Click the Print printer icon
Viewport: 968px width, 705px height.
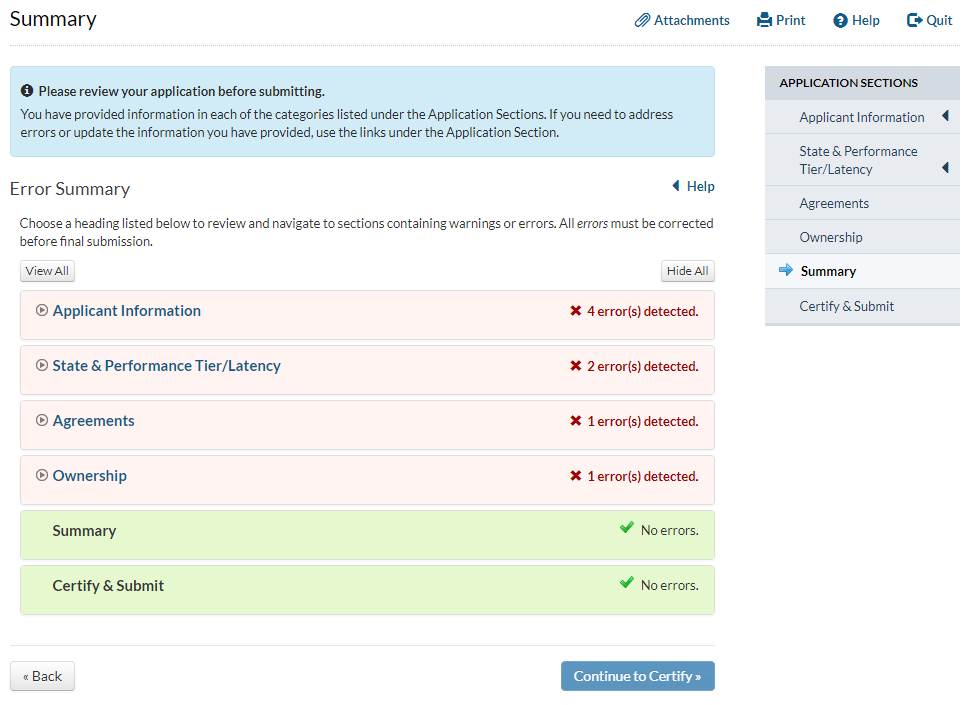pos(764,20)
